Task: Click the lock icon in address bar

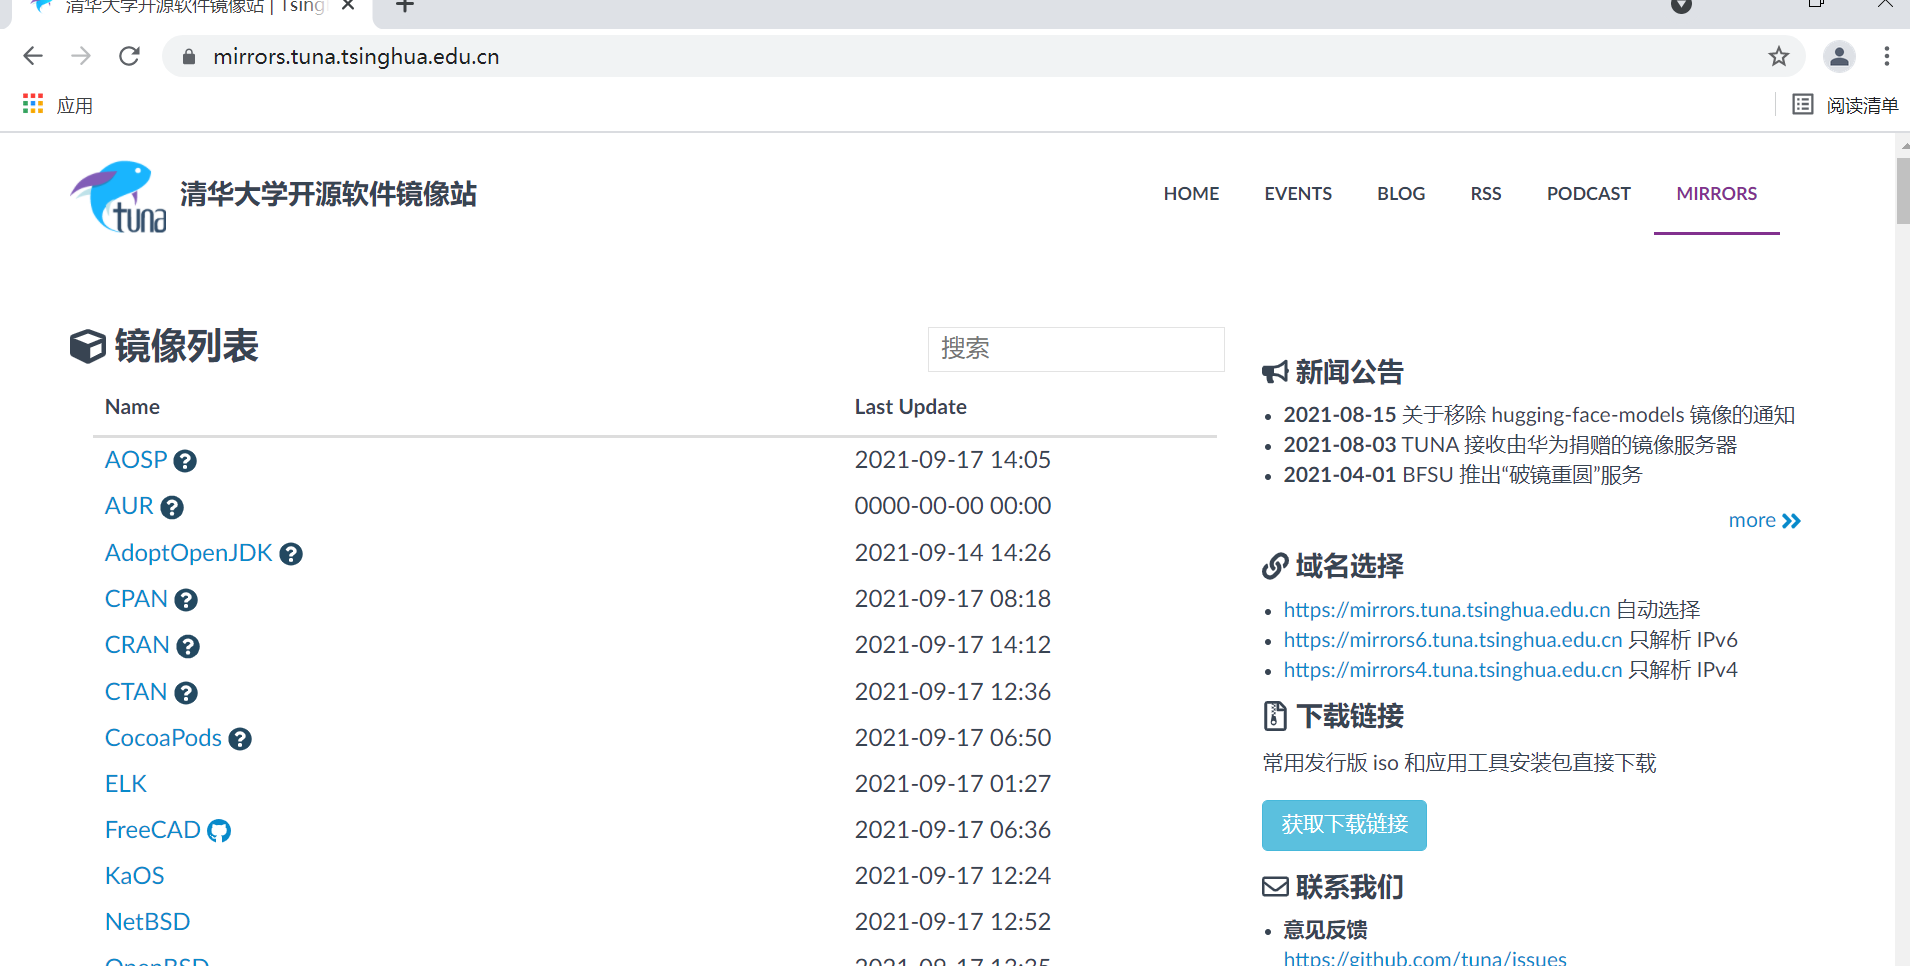Action: [189, 57]
